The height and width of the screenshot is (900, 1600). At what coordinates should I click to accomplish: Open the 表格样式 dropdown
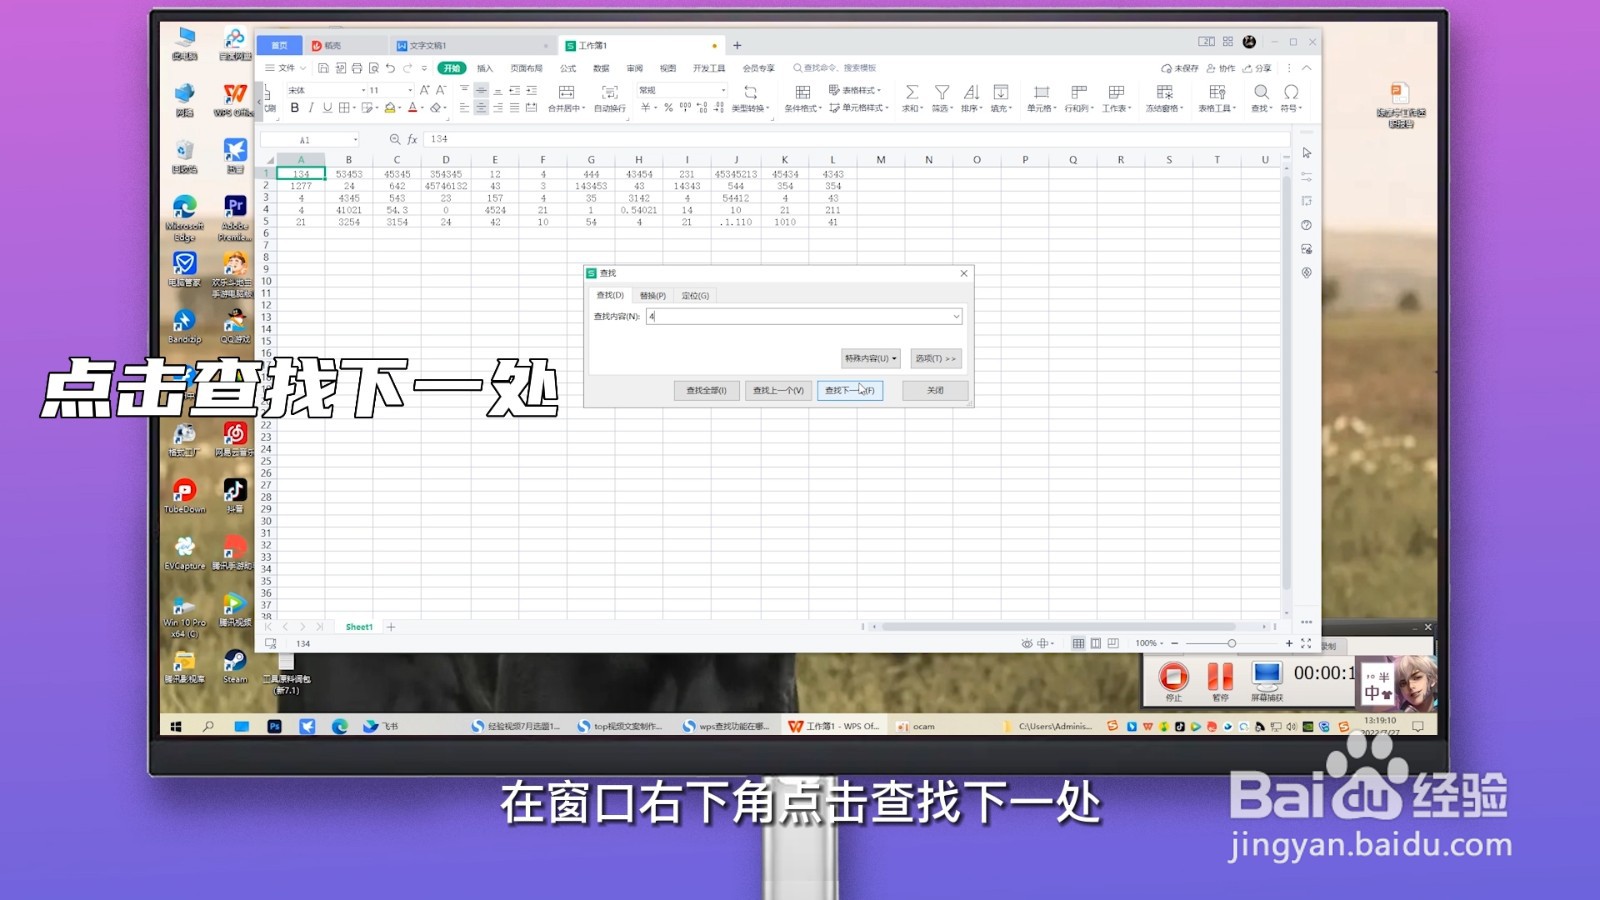coord(856,90)
